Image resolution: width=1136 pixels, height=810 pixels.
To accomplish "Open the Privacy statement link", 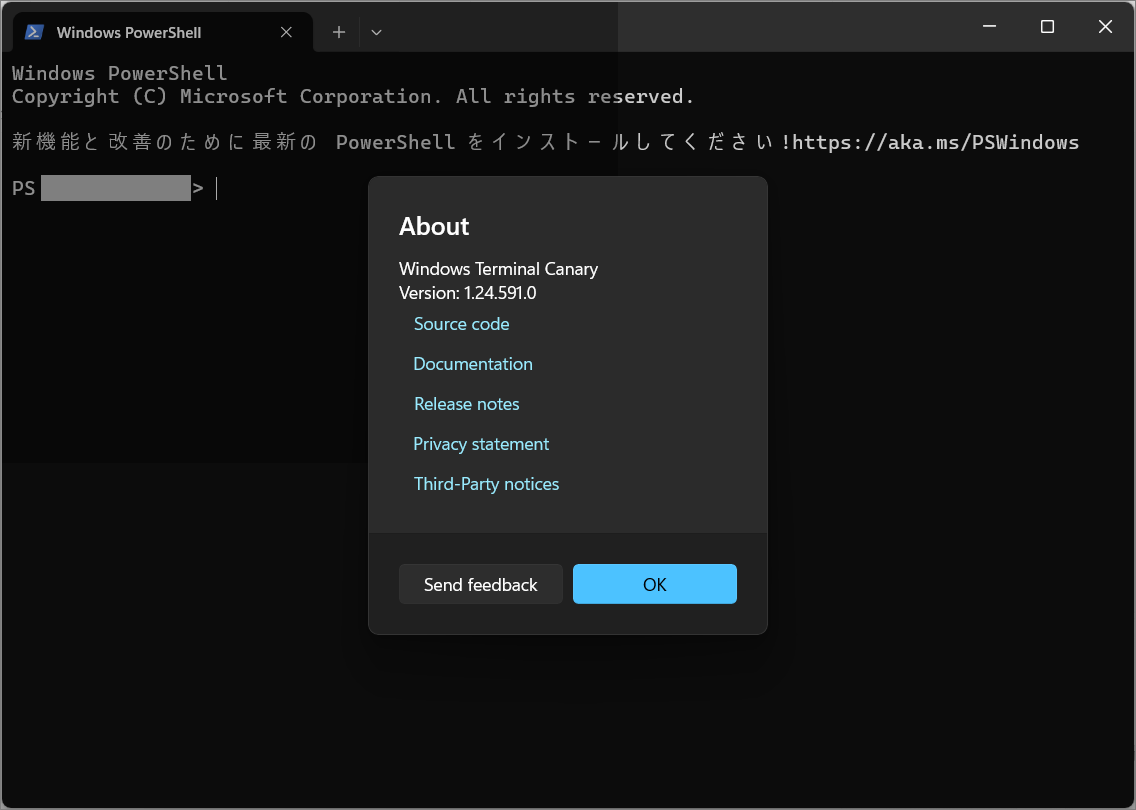I will [x=481, y=443].
